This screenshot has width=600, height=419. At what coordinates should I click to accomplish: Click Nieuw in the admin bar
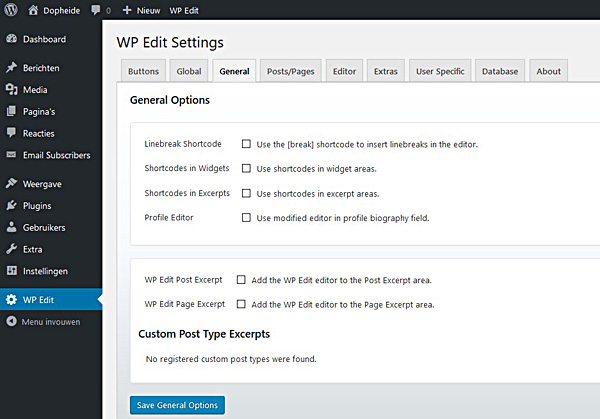point(148,10)
